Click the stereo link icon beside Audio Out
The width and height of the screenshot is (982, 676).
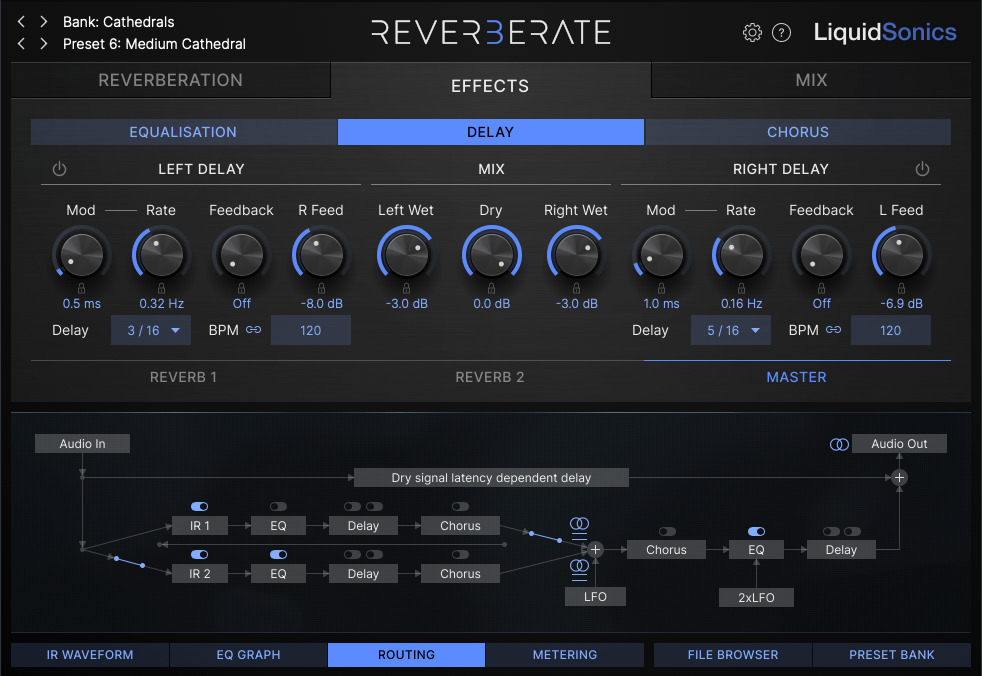click(839, 444)
